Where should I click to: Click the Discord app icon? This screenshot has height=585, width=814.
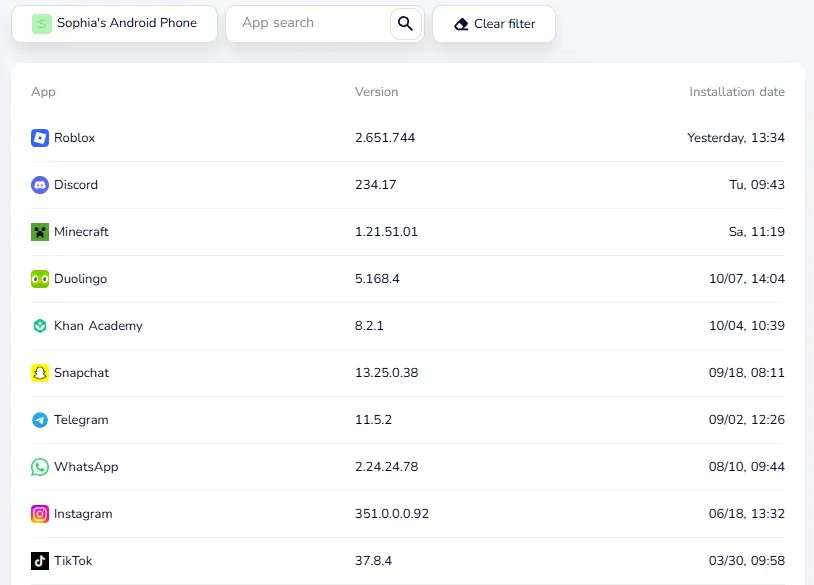click(x=40, y=185)
